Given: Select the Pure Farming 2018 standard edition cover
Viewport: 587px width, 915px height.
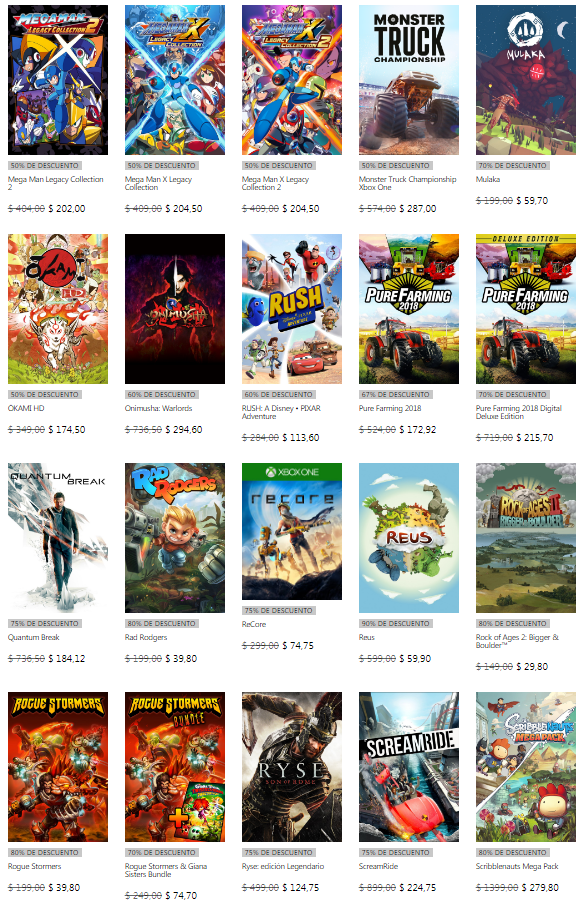Looking at the screenshot, I should (408, 309).
